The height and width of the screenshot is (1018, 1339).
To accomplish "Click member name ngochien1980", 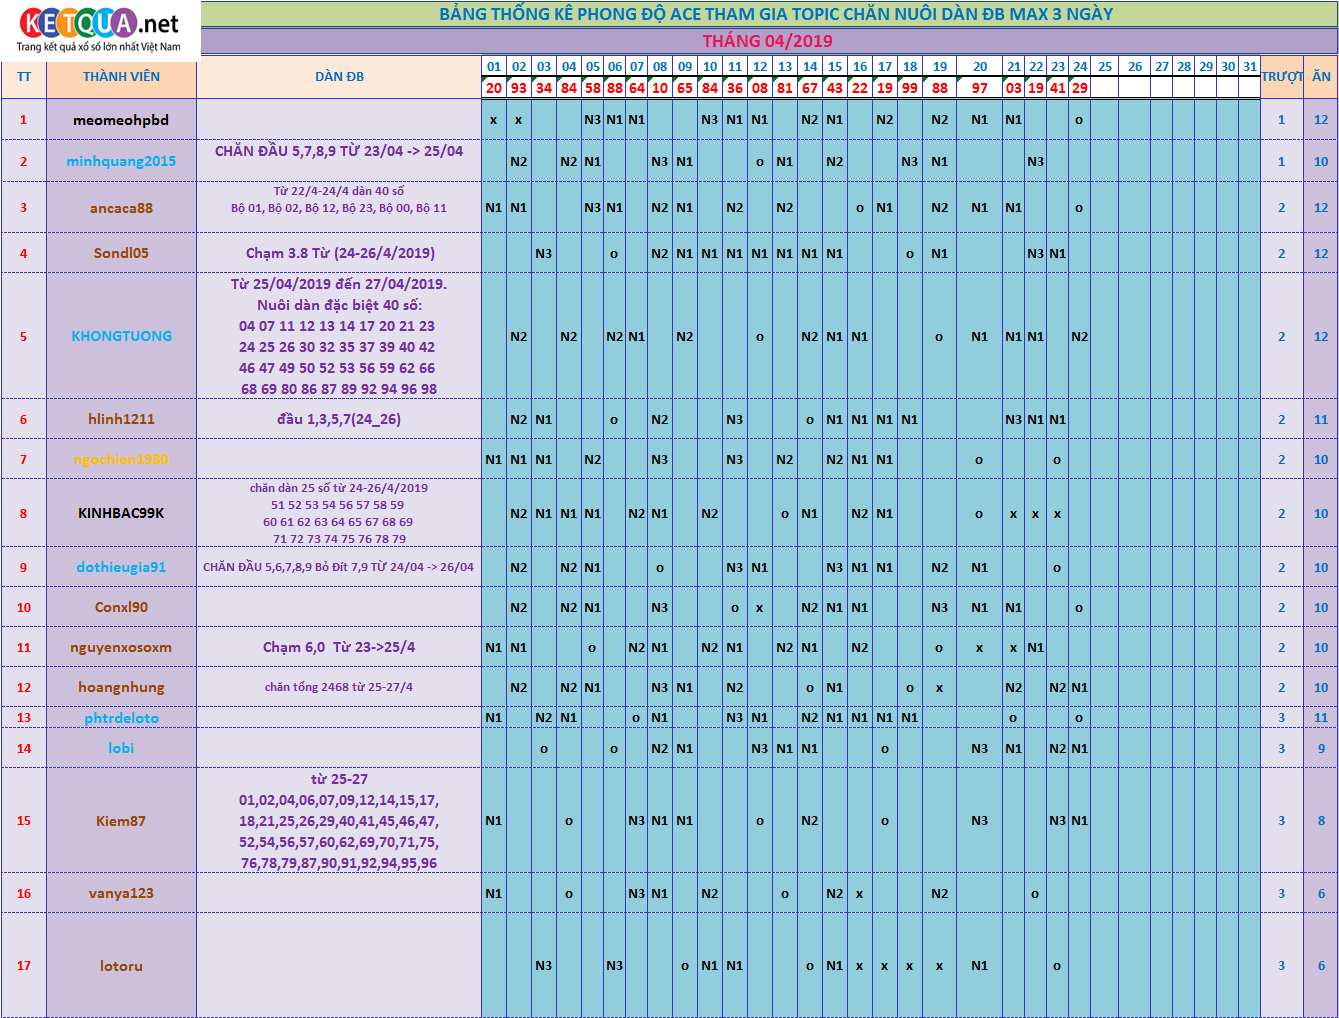I will coord(121,459).
